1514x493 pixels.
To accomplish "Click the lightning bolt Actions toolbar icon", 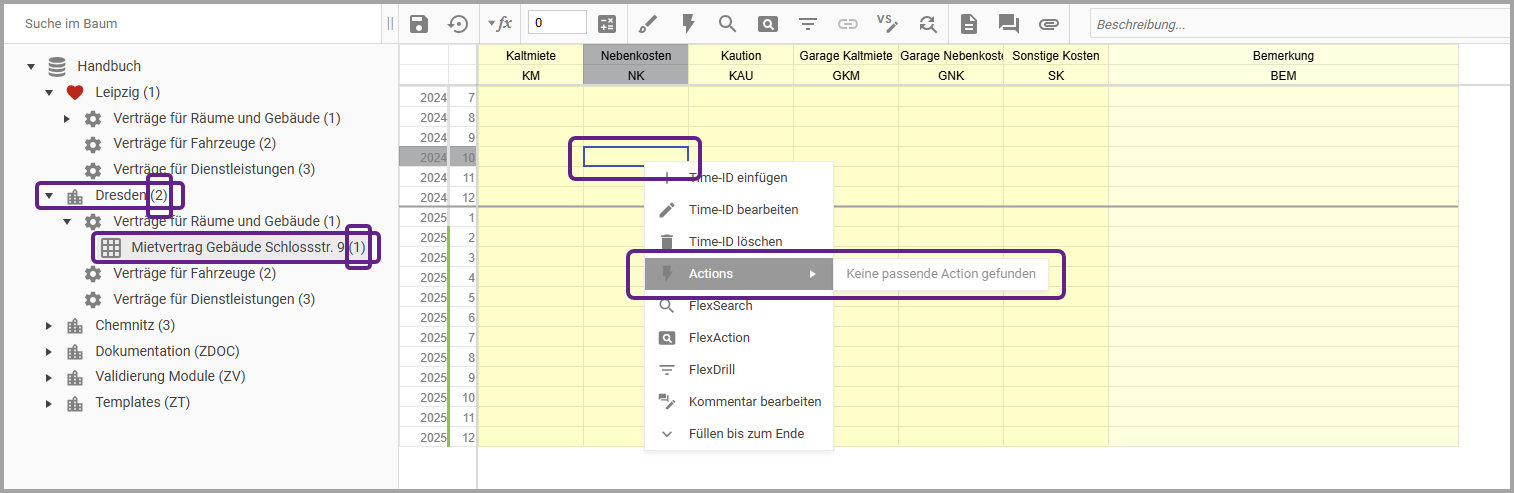I will coord(688,24).
